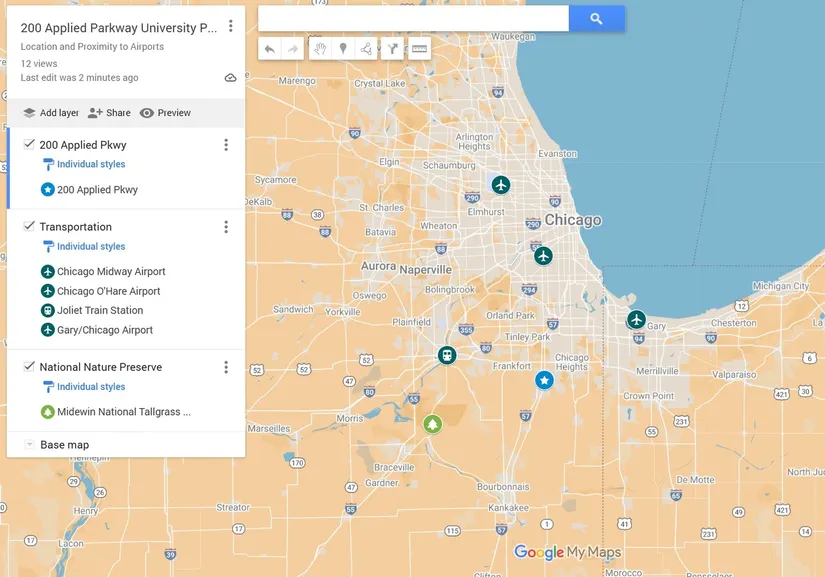
Task: Select the draw a line tool
Action: point(367,49)
